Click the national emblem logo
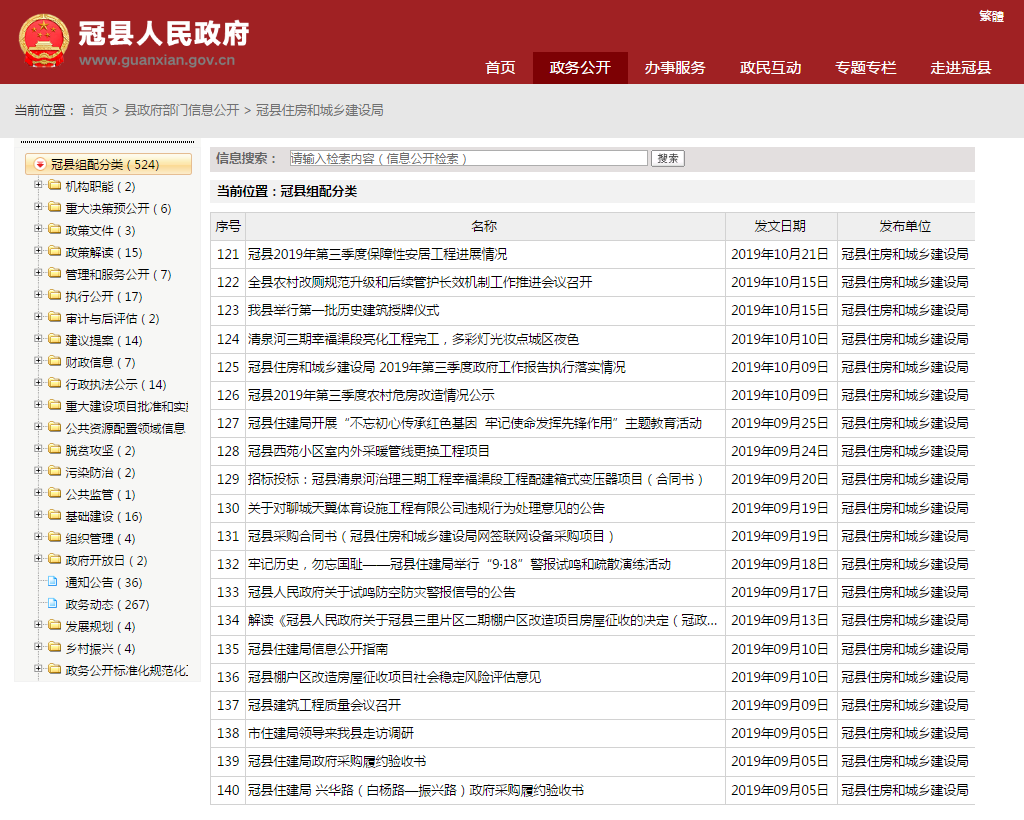1024x820 pixels. [x=44, y=41]
